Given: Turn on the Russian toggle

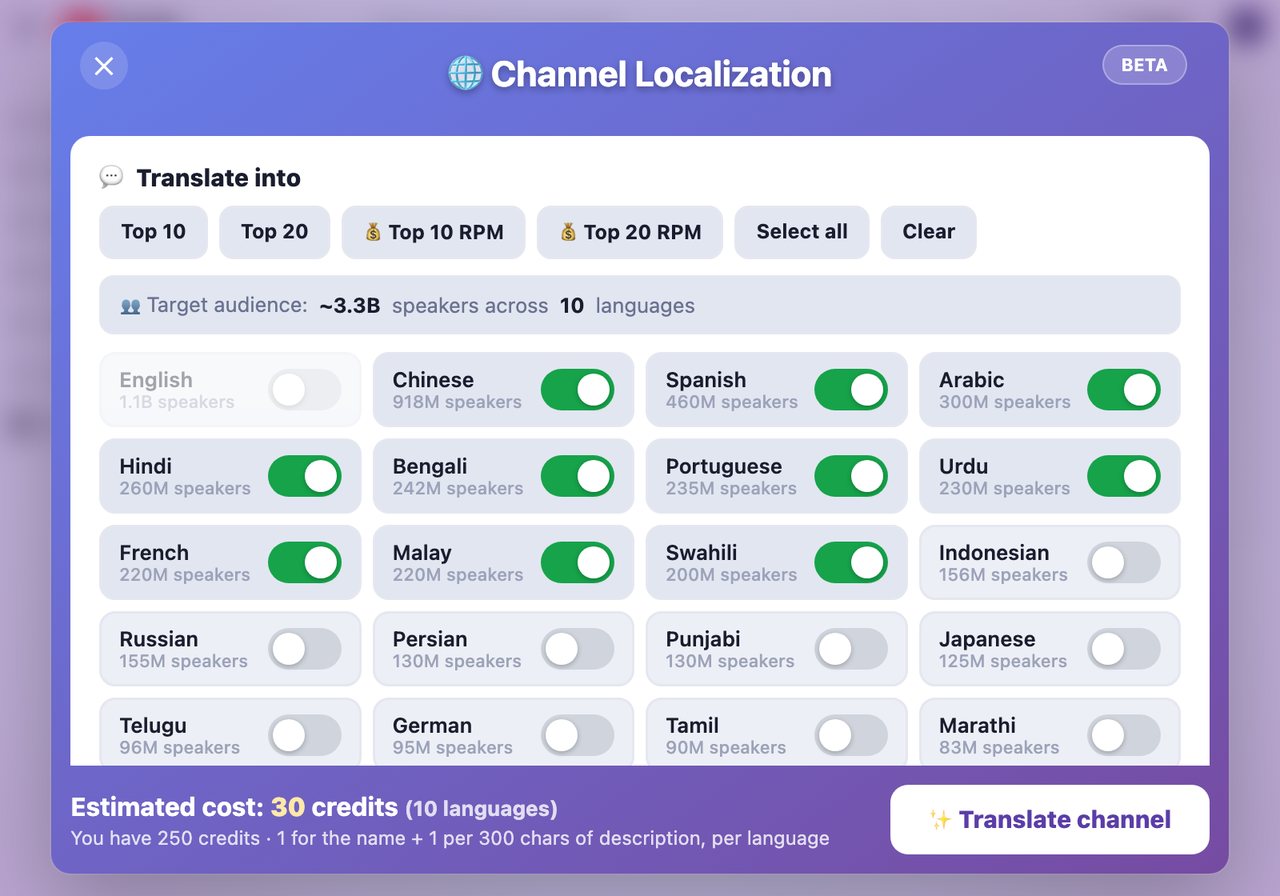Looking at the screenshot, I should pyautogui.click(x=304, y=649).
